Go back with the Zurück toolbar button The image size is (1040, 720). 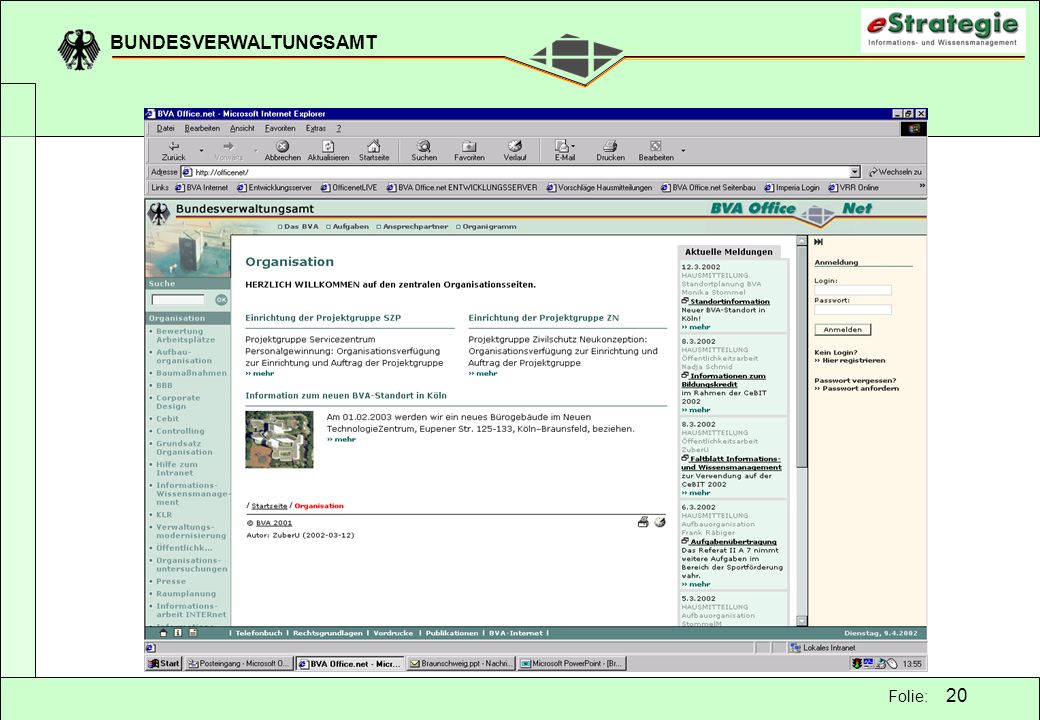[x=173, y=151]
